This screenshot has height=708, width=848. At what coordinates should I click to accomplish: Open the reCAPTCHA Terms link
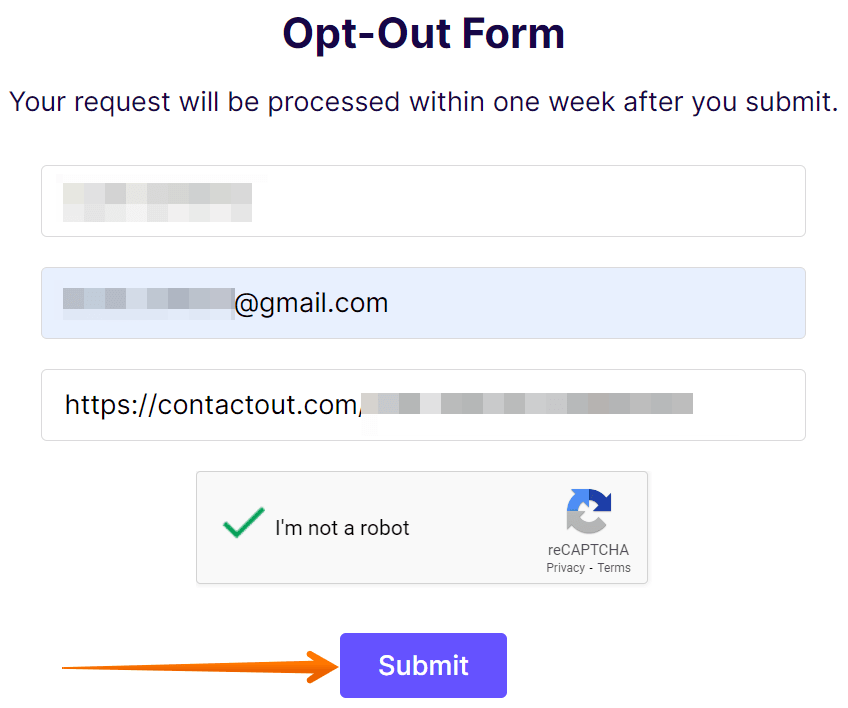613,567
